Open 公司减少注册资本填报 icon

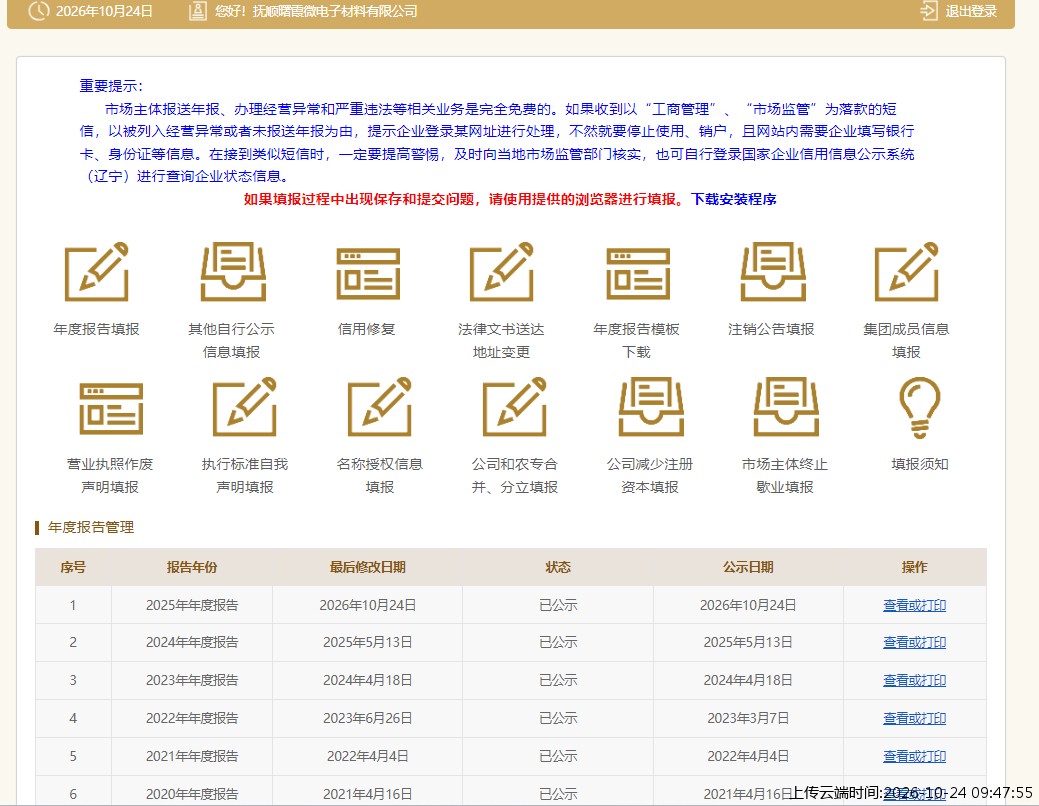pos(651,406)
